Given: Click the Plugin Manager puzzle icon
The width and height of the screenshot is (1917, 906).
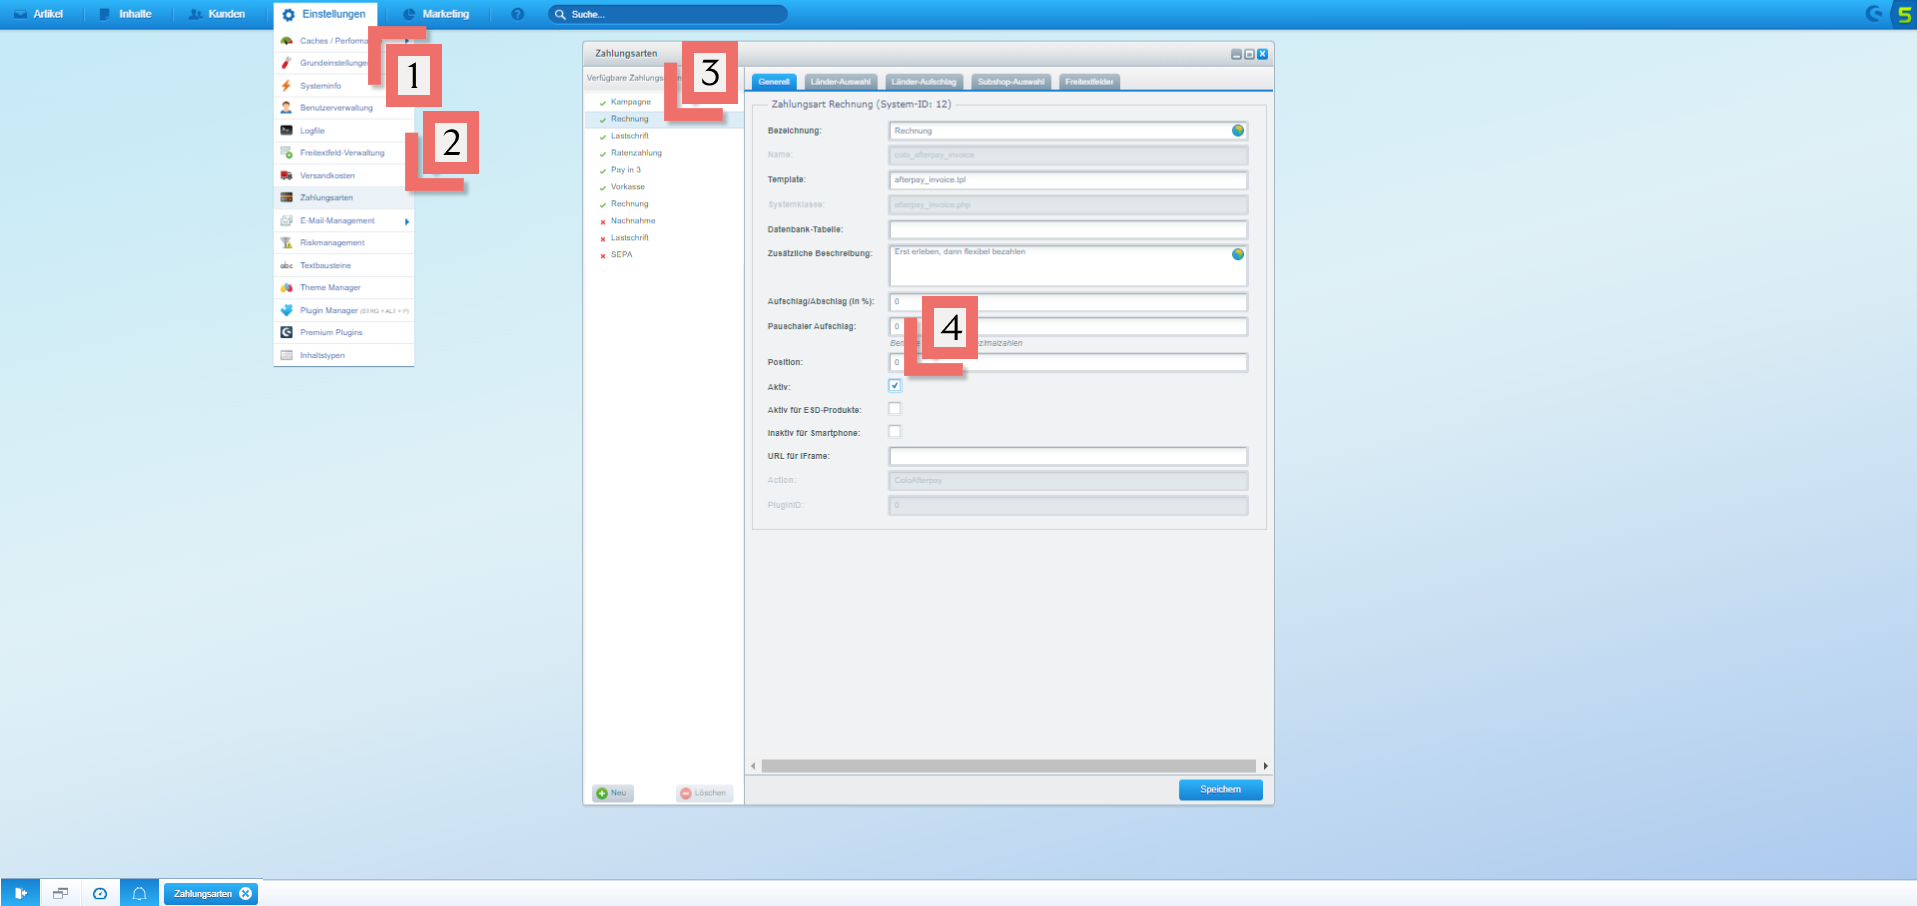Looking at the screenshot, I should [x=286, y=310].
